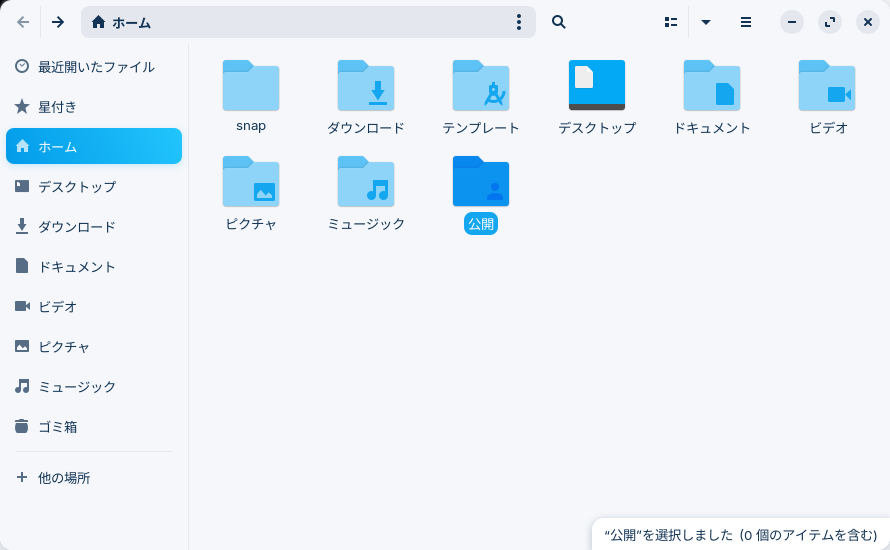Click the 公開 folder name label
This screenshot has height=550, width=890.
click(481, 224)
